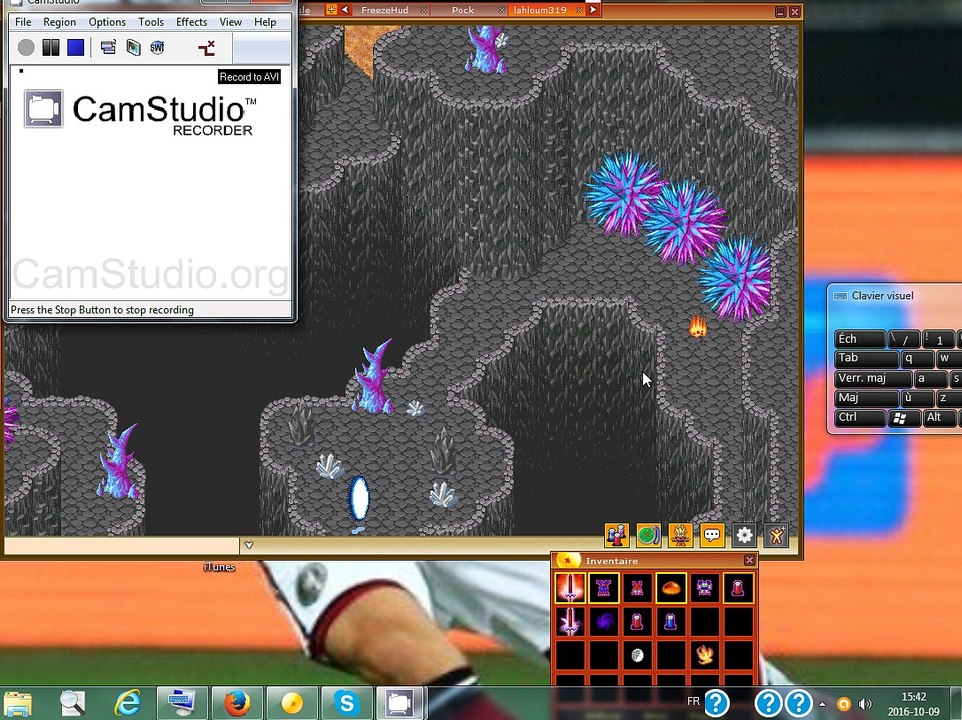
Task: Close the FreezeHud tab with its x
Action: (x=423, y=10)
